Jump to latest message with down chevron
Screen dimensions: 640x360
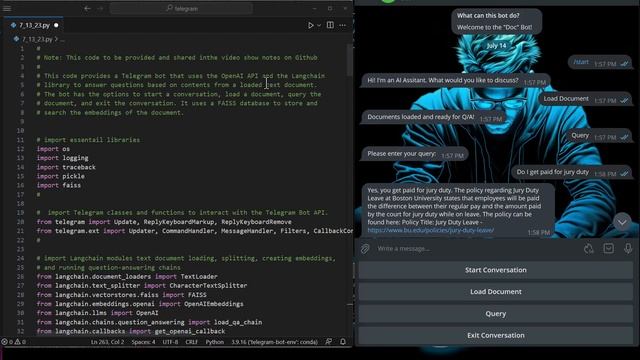622,222
